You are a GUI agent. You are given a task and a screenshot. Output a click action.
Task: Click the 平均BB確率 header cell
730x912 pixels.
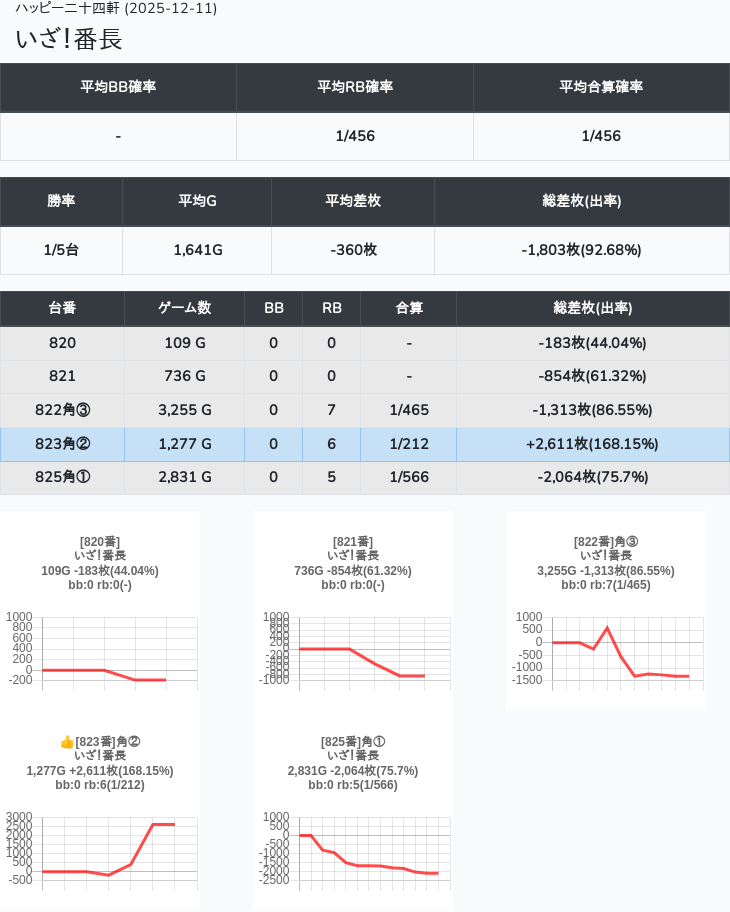[x=118, y=87]
